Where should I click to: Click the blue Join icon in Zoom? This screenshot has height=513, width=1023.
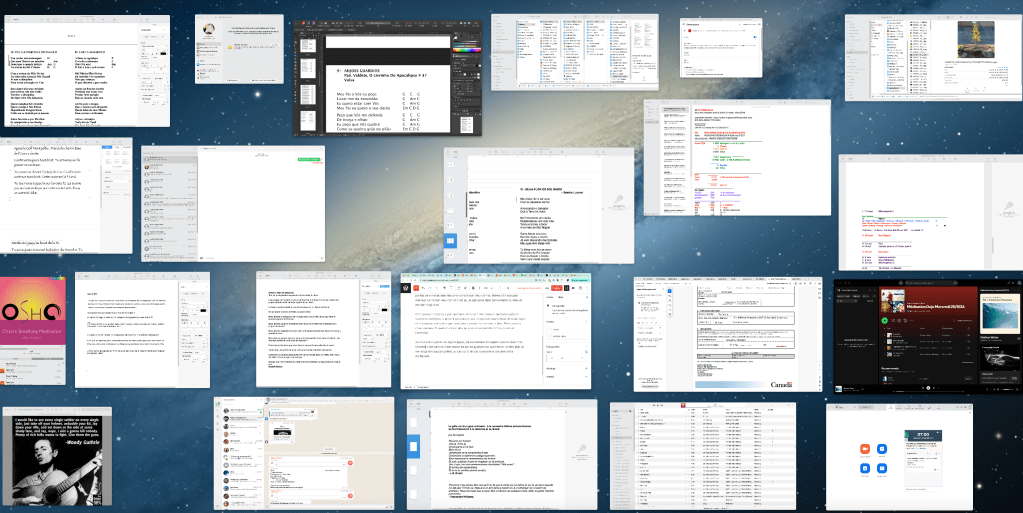pyautogui.click(x=882, y=451)
